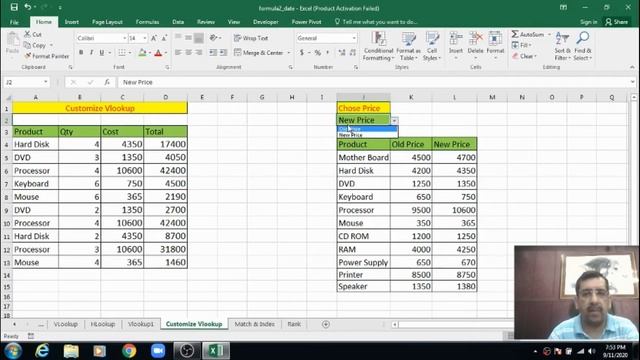
Task: Open Google Chrome from taskbar
Action: 129,351
